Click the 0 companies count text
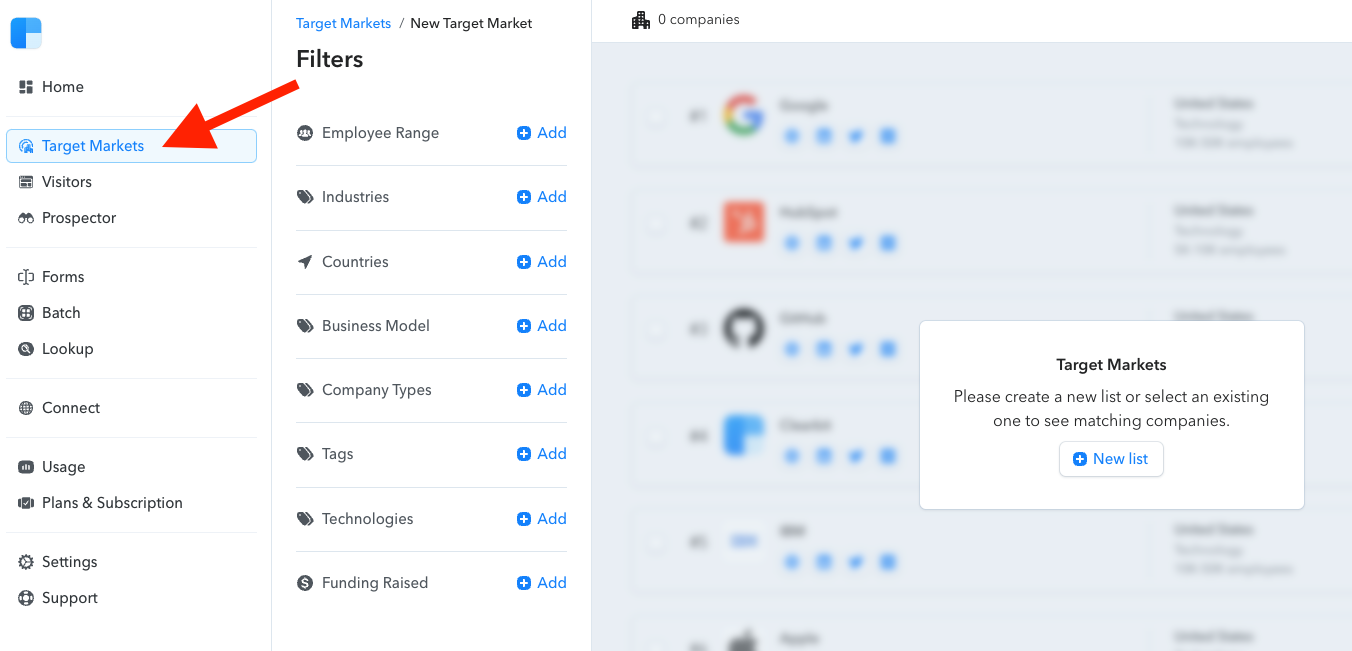 click(699, 20)
